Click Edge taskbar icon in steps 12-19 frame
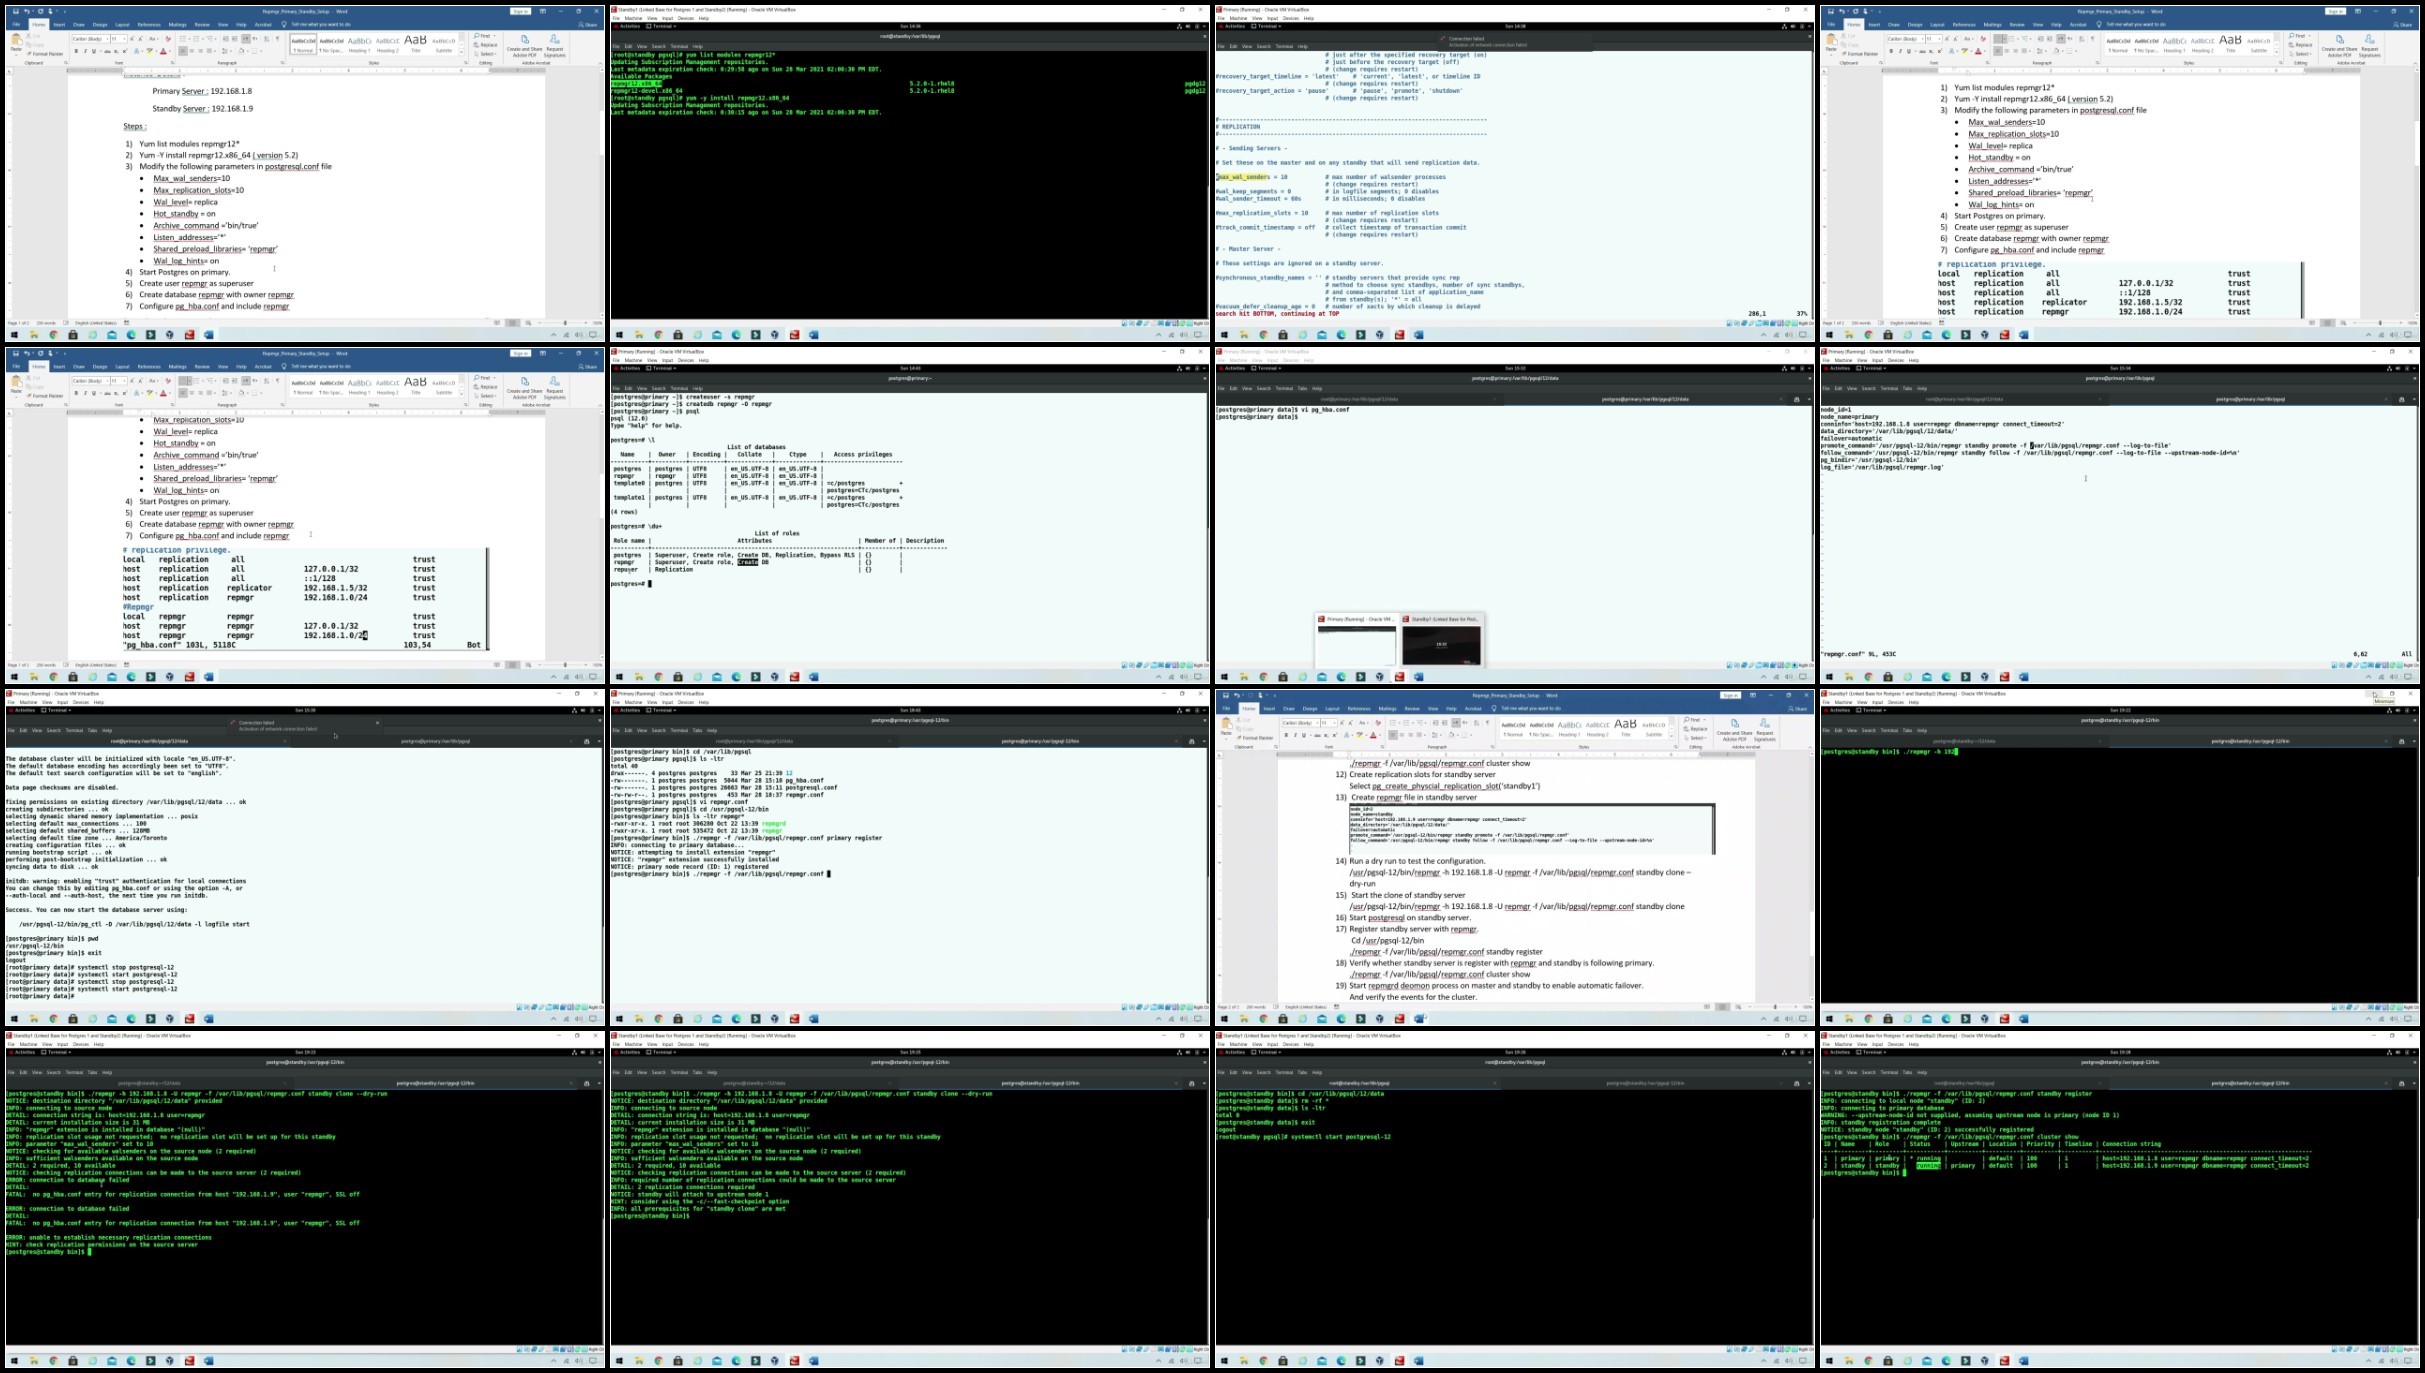Screen dimensions: 2425x1373 tap(1341, 1019)
